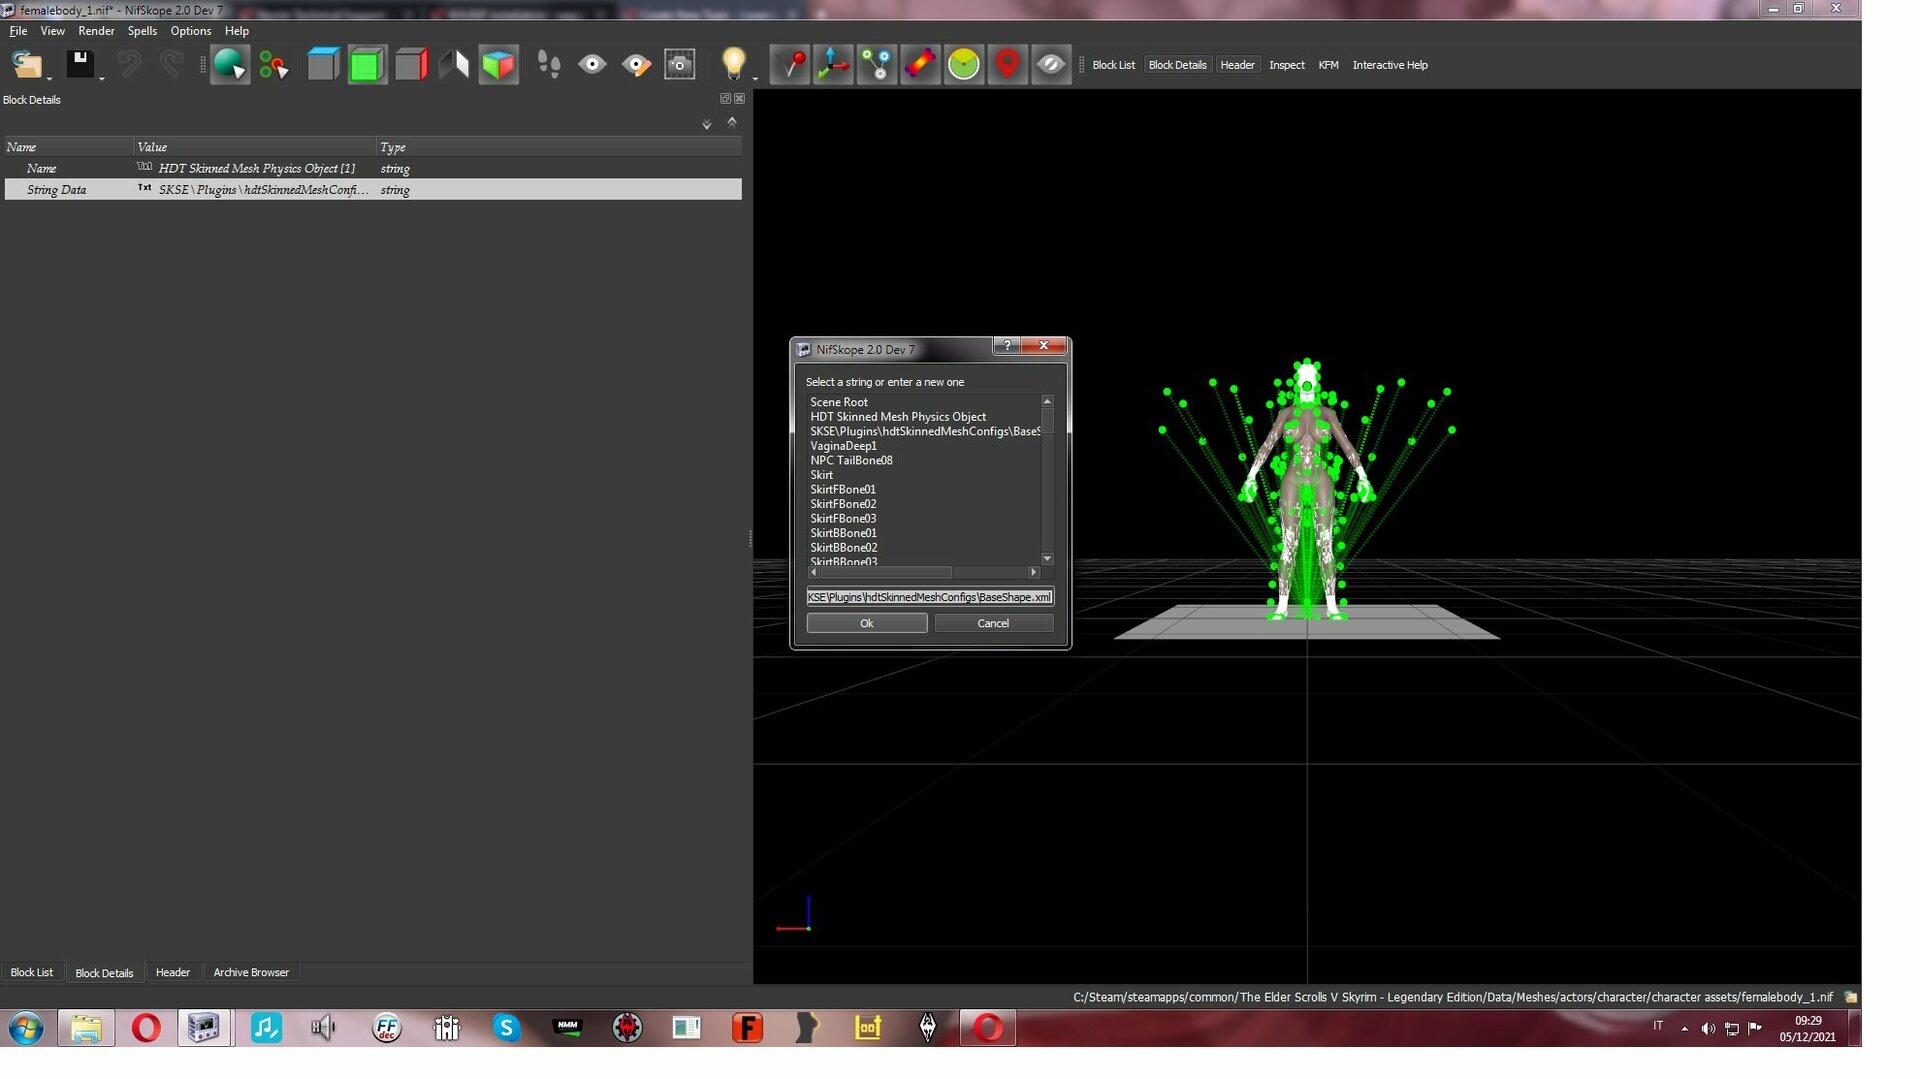
Task: Select the String Data row
Action: (373, 189)
